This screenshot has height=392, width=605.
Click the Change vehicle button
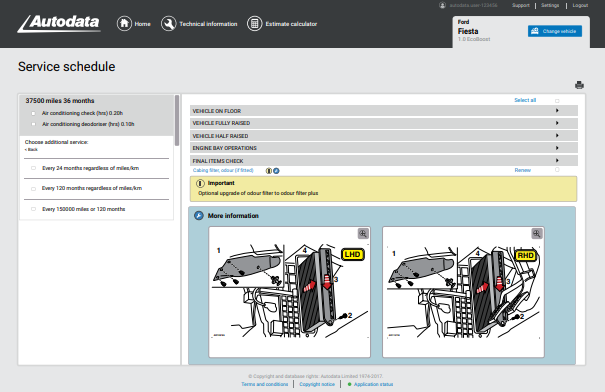point(555,31)
